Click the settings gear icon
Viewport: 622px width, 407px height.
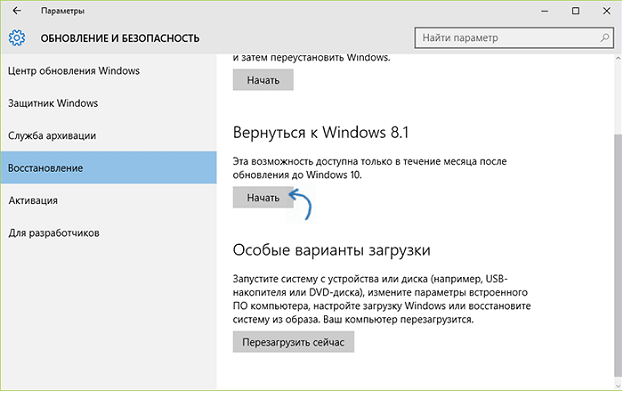tap(17, 39)
